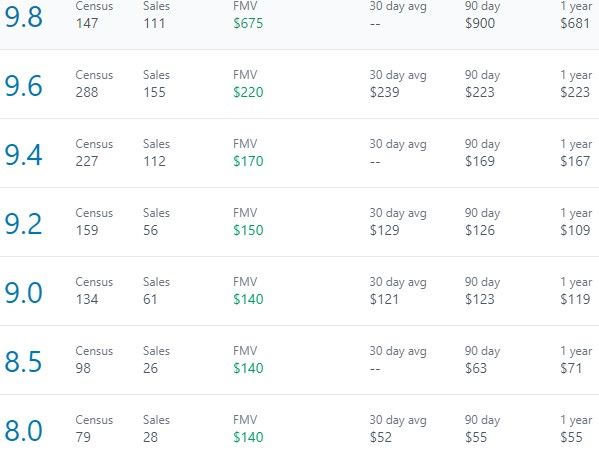Choose the 8.5 grade row
599x457 pixels.
click(x=300, y=360)
